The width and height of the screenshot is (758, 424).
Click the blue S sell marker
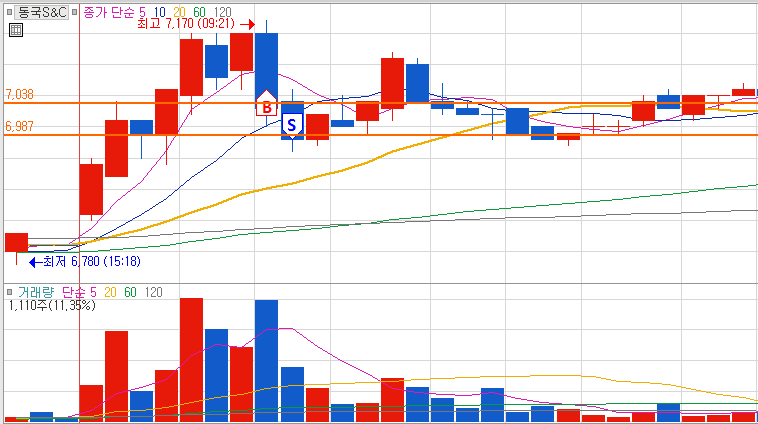coord(292,126)
